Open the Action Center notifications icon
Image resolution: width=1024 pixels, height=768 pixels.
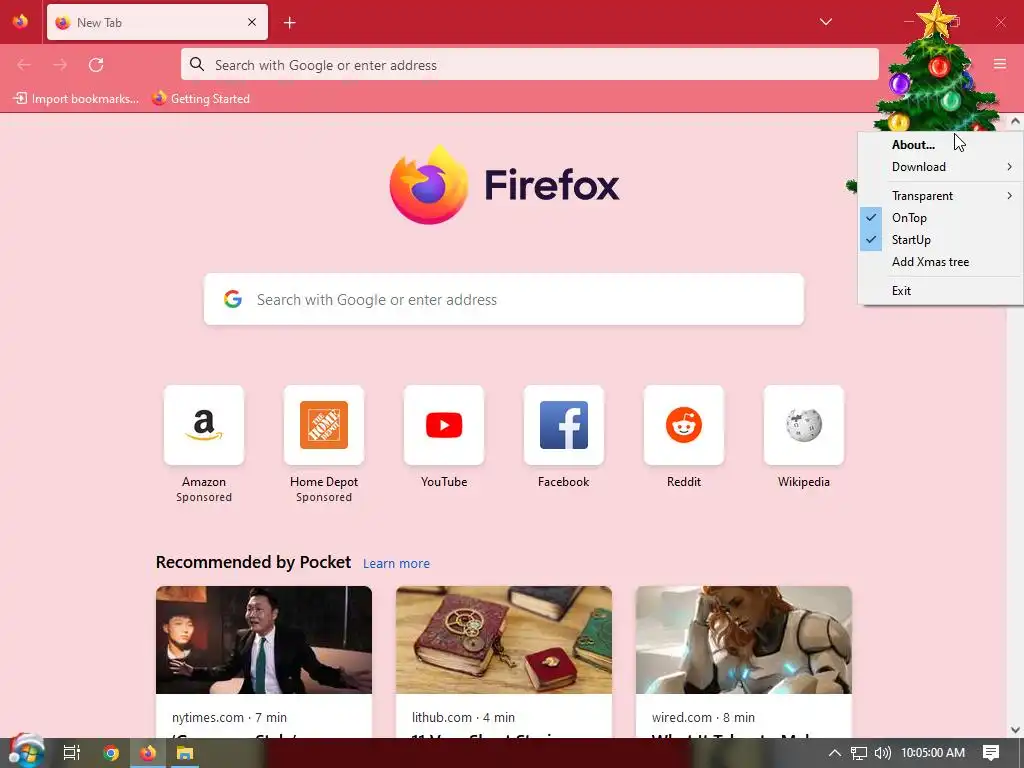point(991,753)
